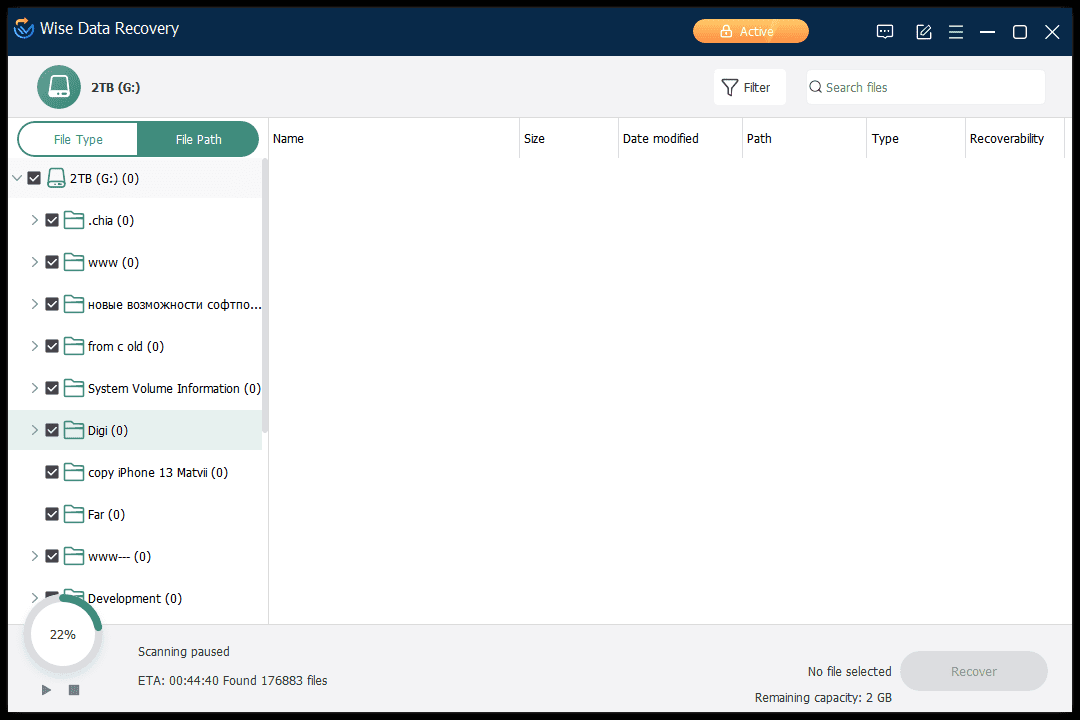Viewport: 1080px width, 720px height.
Task: Click the from c old folder icon
Action: (x=74, y=347)
